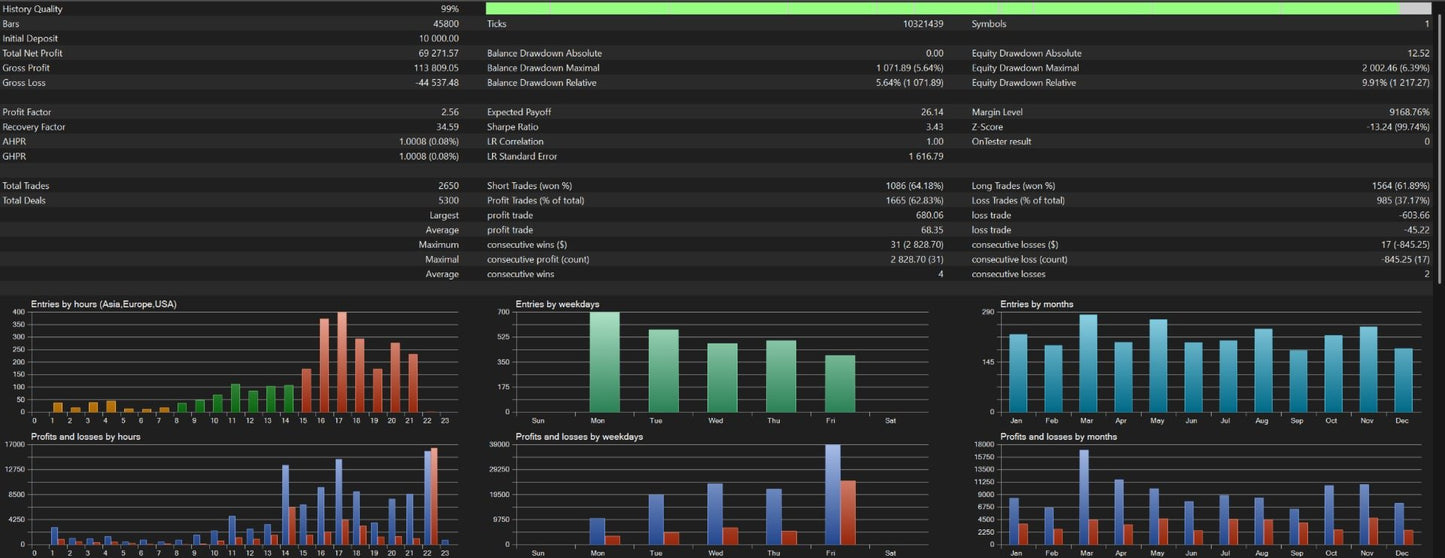Click the March bar in Entries by months
Viewport: 1445px width, 558px height.
tap(1088, 363)
